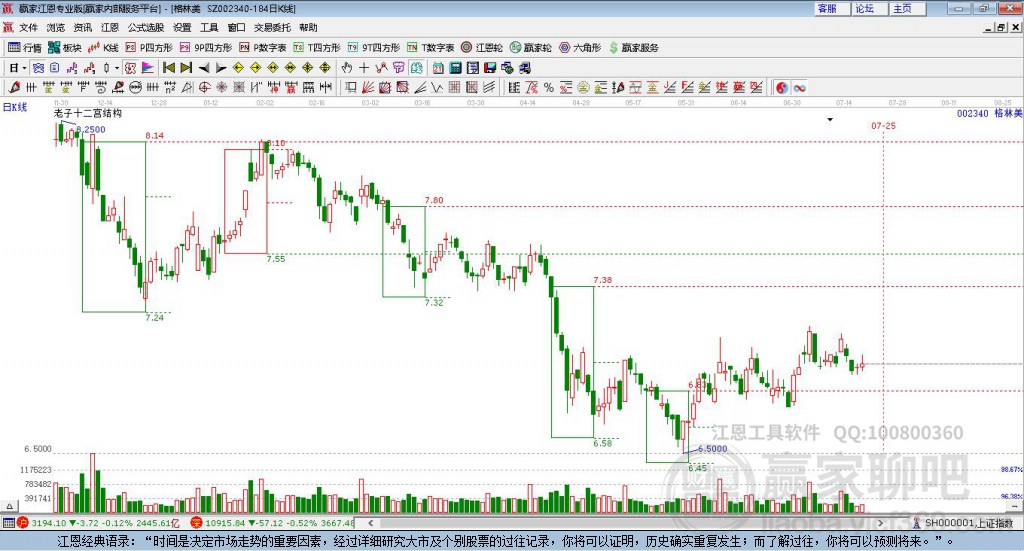This screenshot has height=551, width=1024.
Task: Open the 公式选股 menu
Action: (146, 27)
